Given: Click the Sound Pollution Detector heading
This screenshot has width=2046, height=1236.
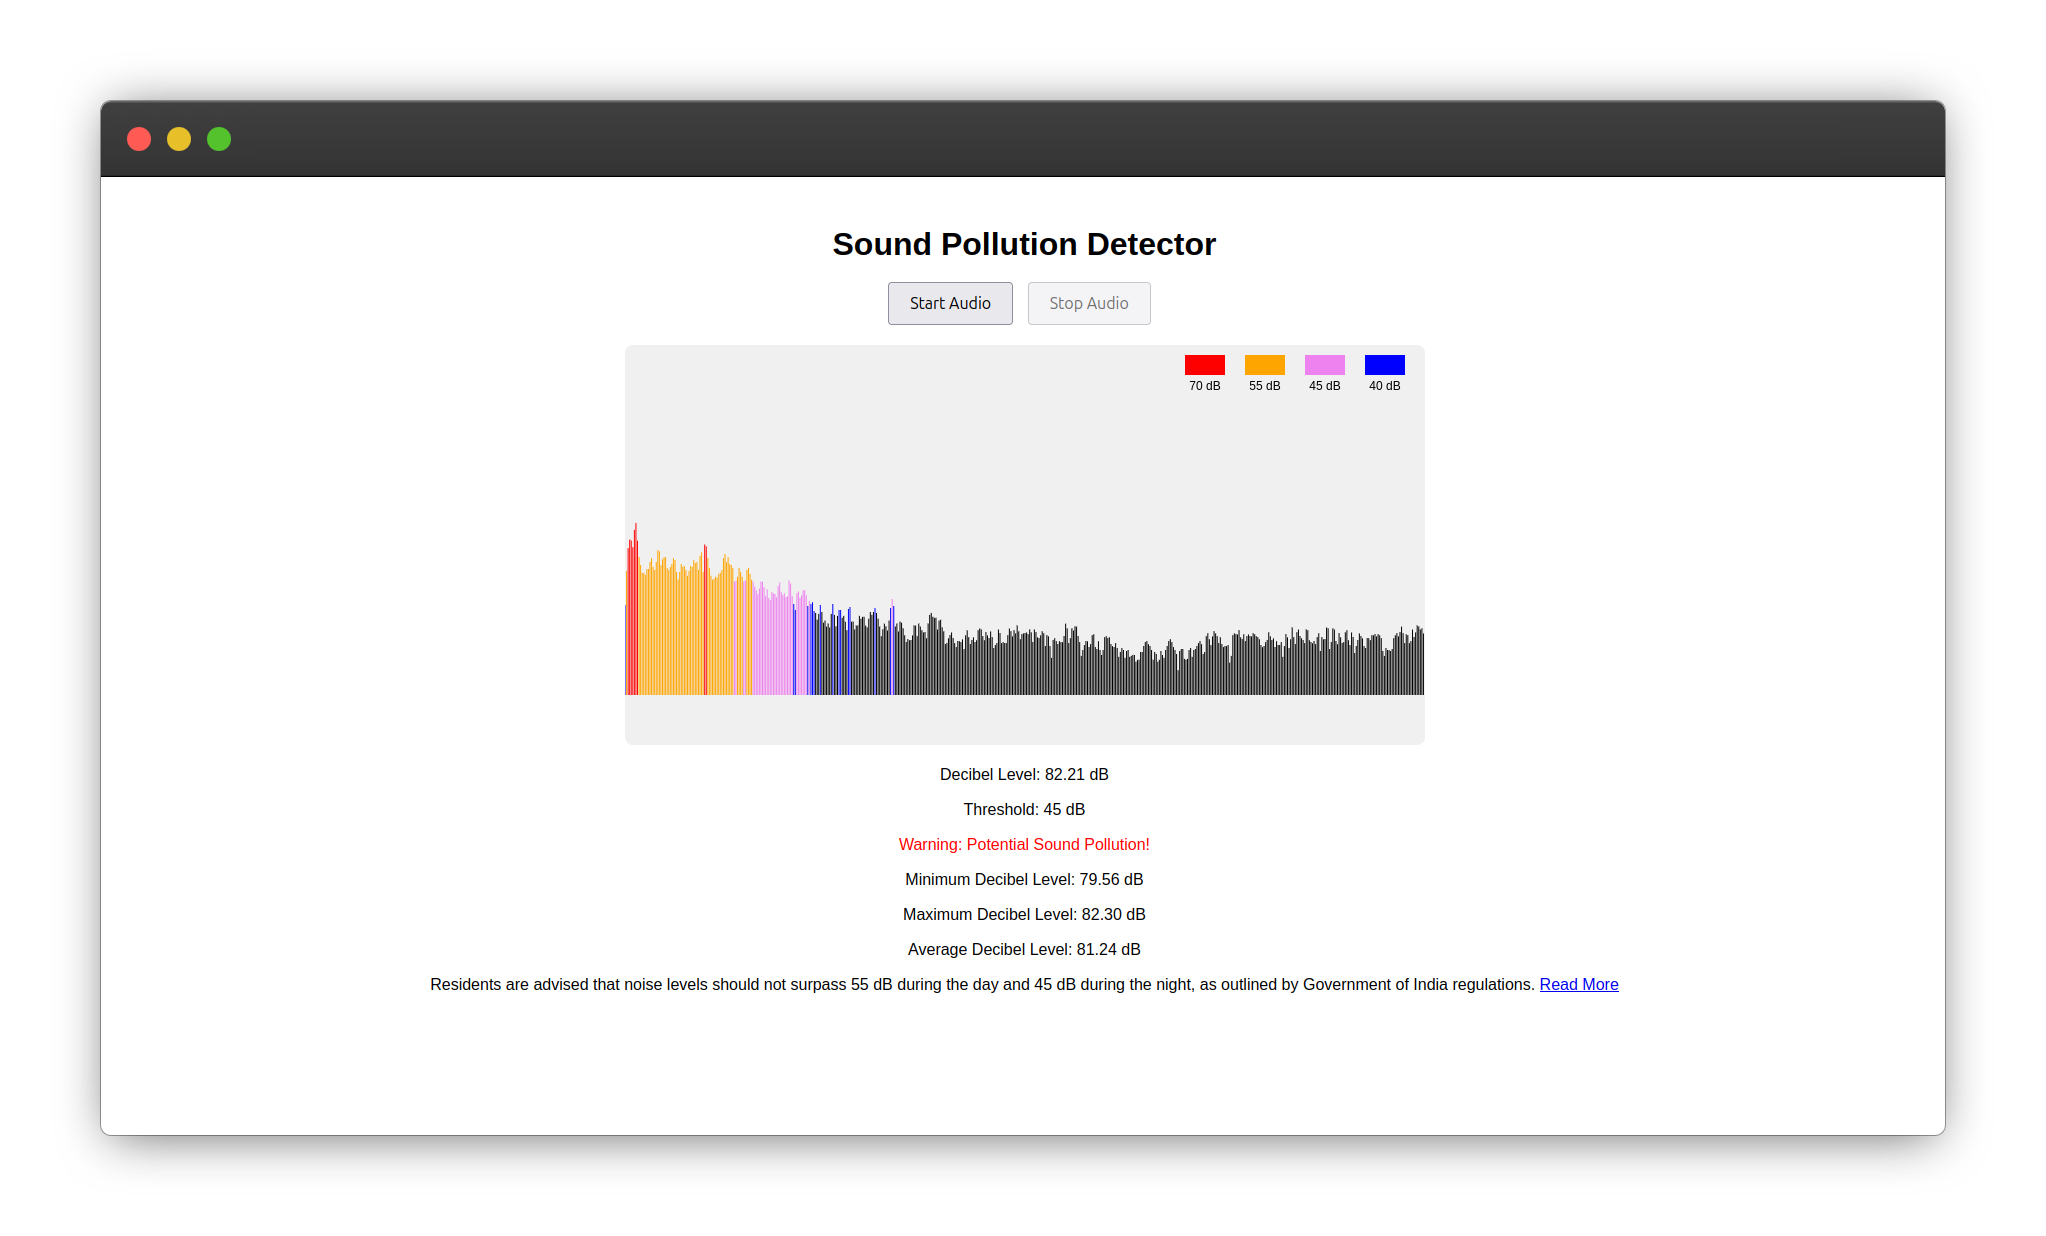Looking at the screenshot, I should tap(1023, 244).
